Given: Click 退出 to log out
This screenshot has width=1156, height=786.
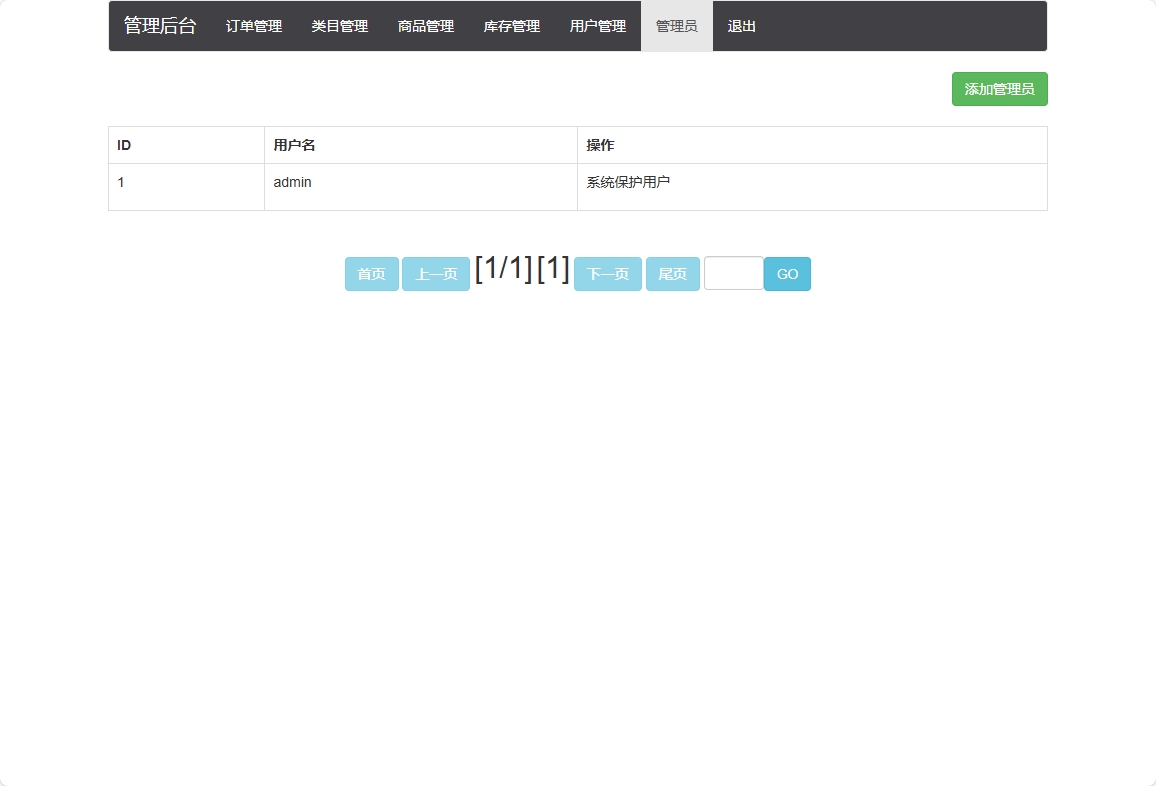Looking at the screenshot, I should pos(740,26).
